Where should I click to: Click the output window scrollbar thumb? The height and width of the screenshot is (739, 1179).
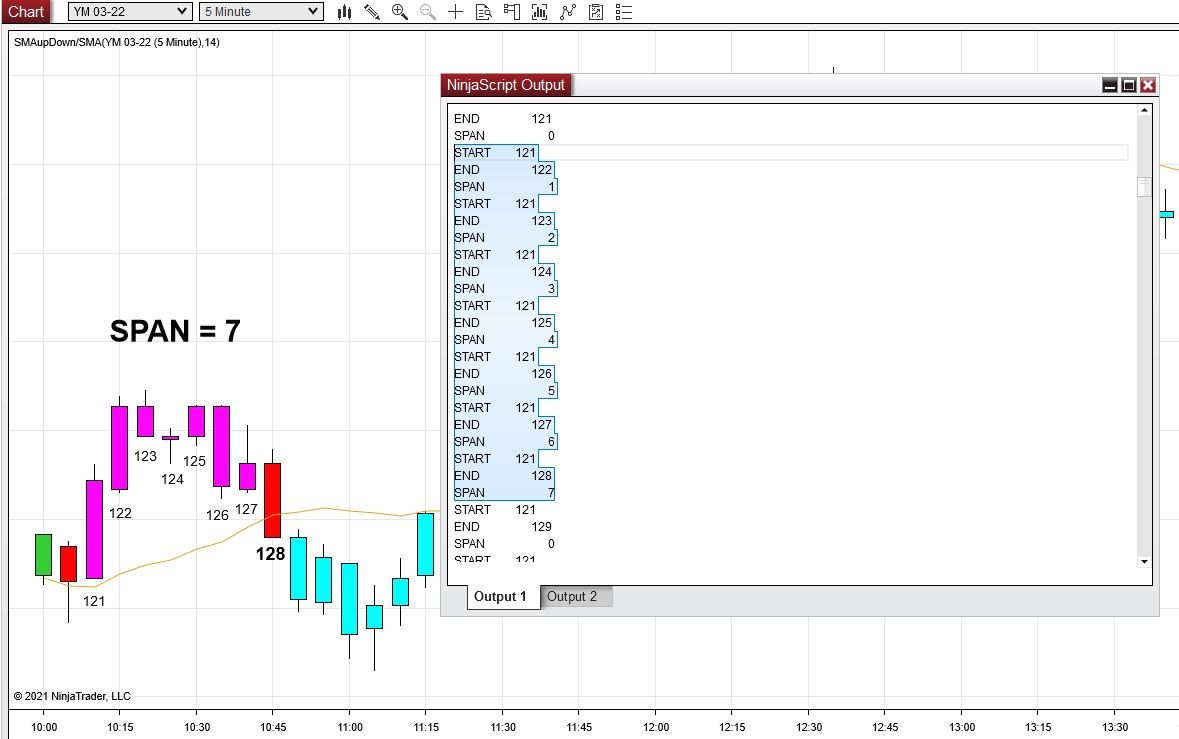pos(1144,187)
